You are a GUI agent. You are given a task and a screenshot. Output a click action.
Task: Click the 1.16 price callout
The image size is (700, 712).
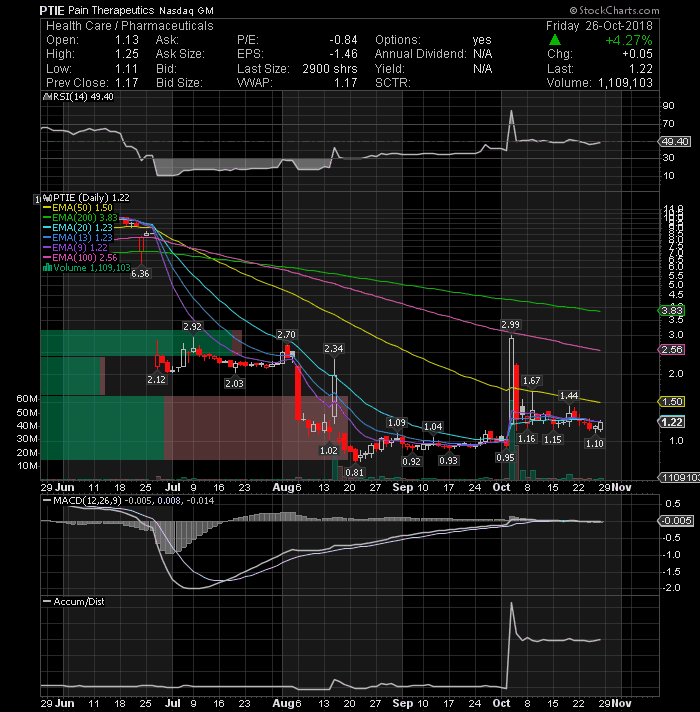pos(527,439)
